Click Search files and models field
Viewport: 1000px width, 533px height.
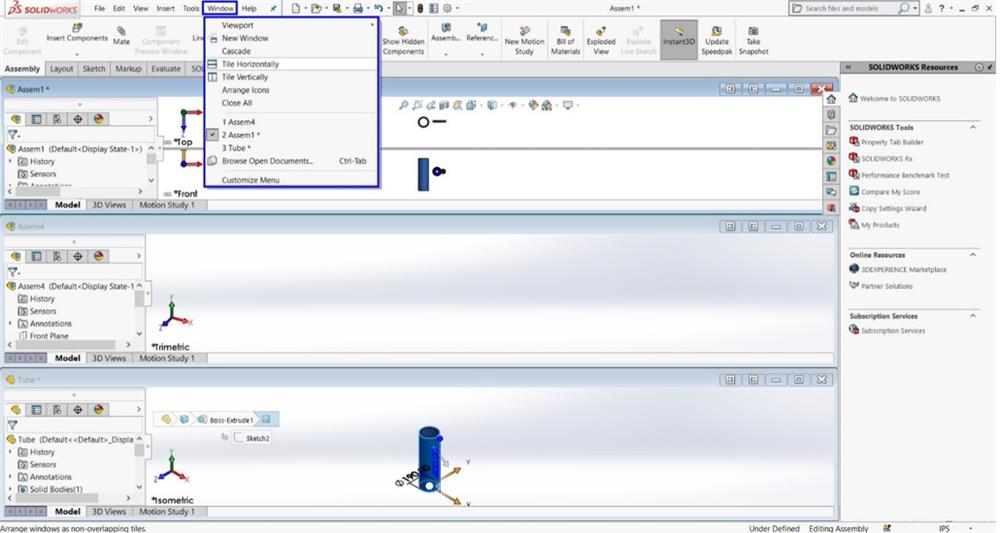click(x=843, y=8)
